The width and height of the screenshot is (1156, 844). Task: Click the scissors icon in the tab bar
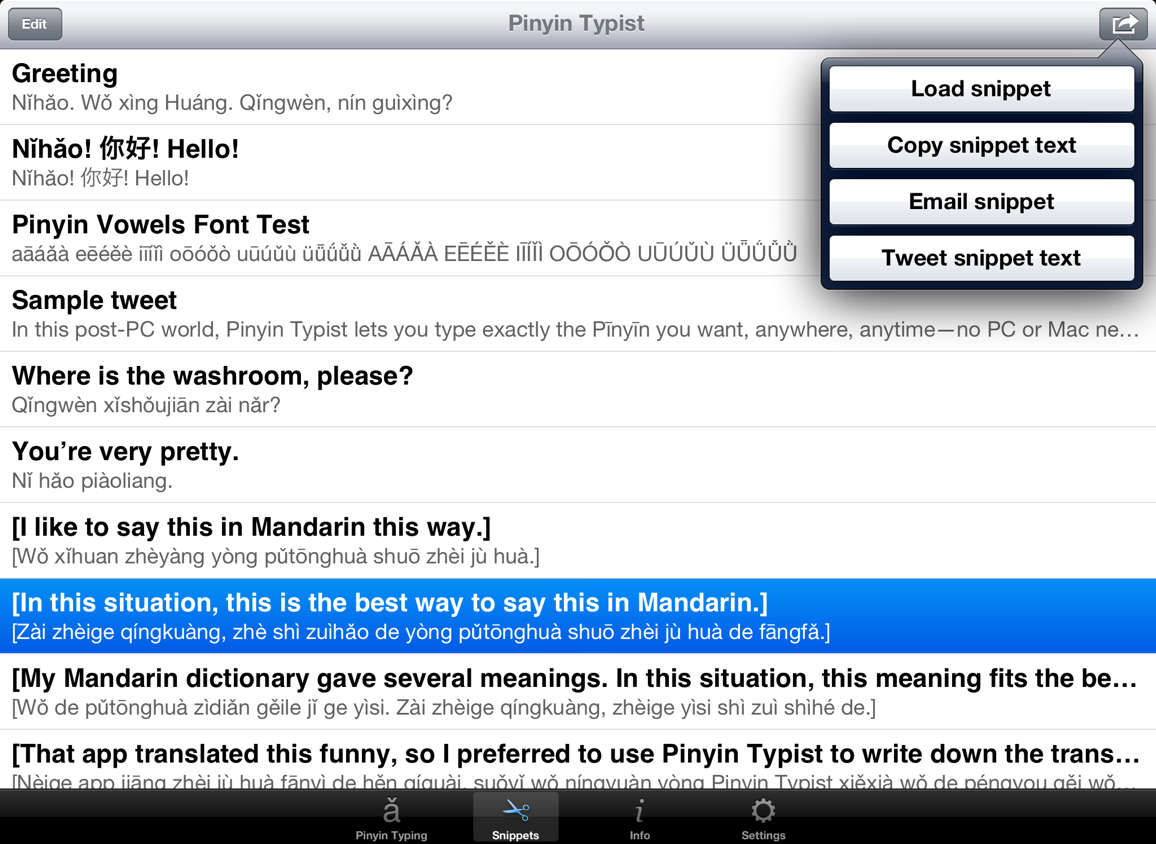(515, 812)
